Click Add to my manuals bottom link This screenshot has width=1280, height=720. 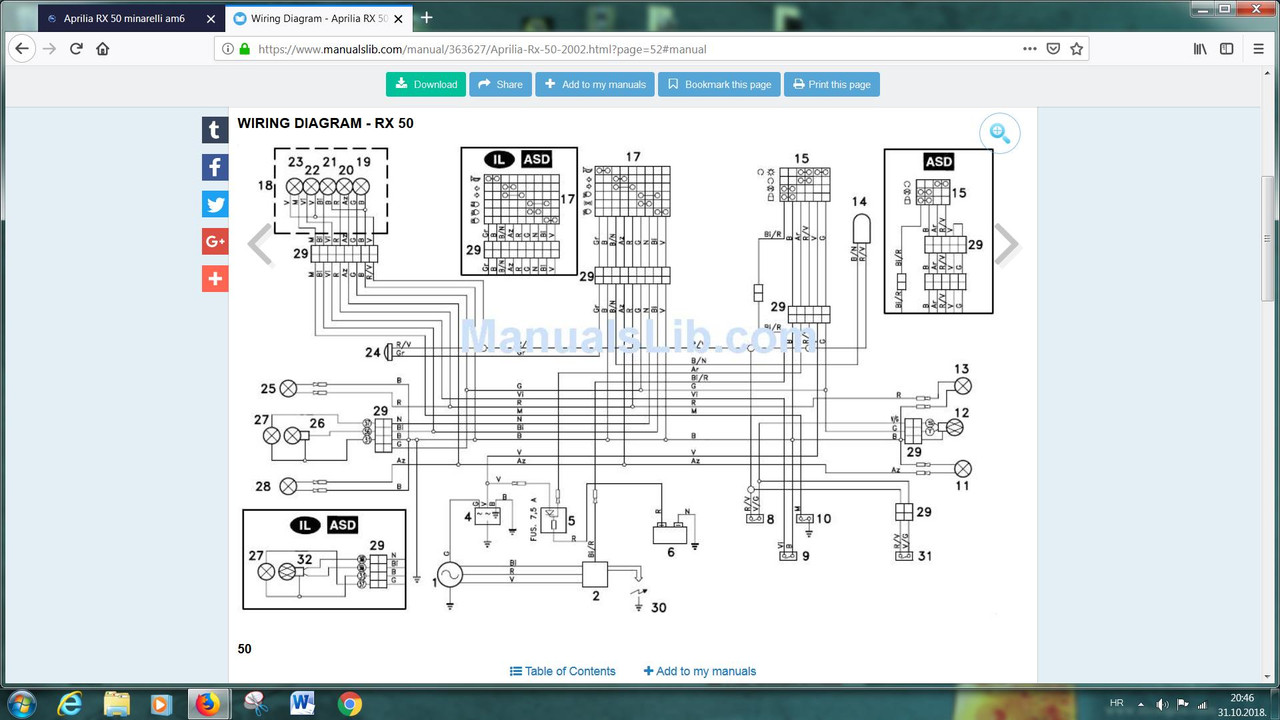(x=700, y=671)
